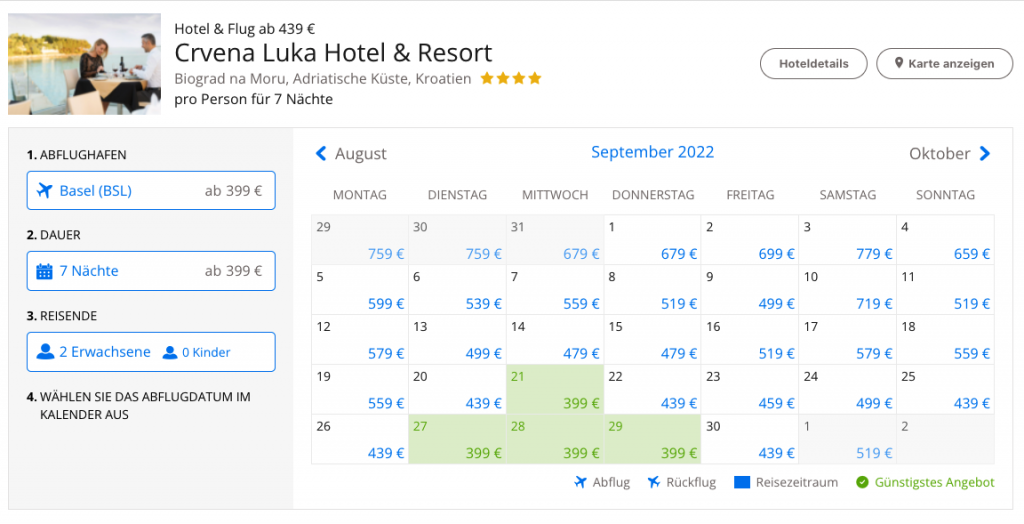1024x524 pixels.
Task: Click the blue Reisezeitraum legend swatch
Action: coord(742,482)
